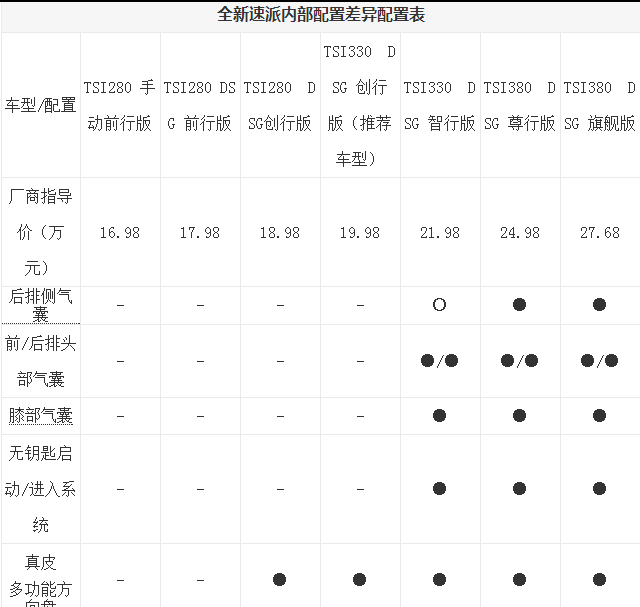Click 无钥匙启动 dot under 尊行版
This screenshot has width=640, height=607.
click(x=519, y=489)
